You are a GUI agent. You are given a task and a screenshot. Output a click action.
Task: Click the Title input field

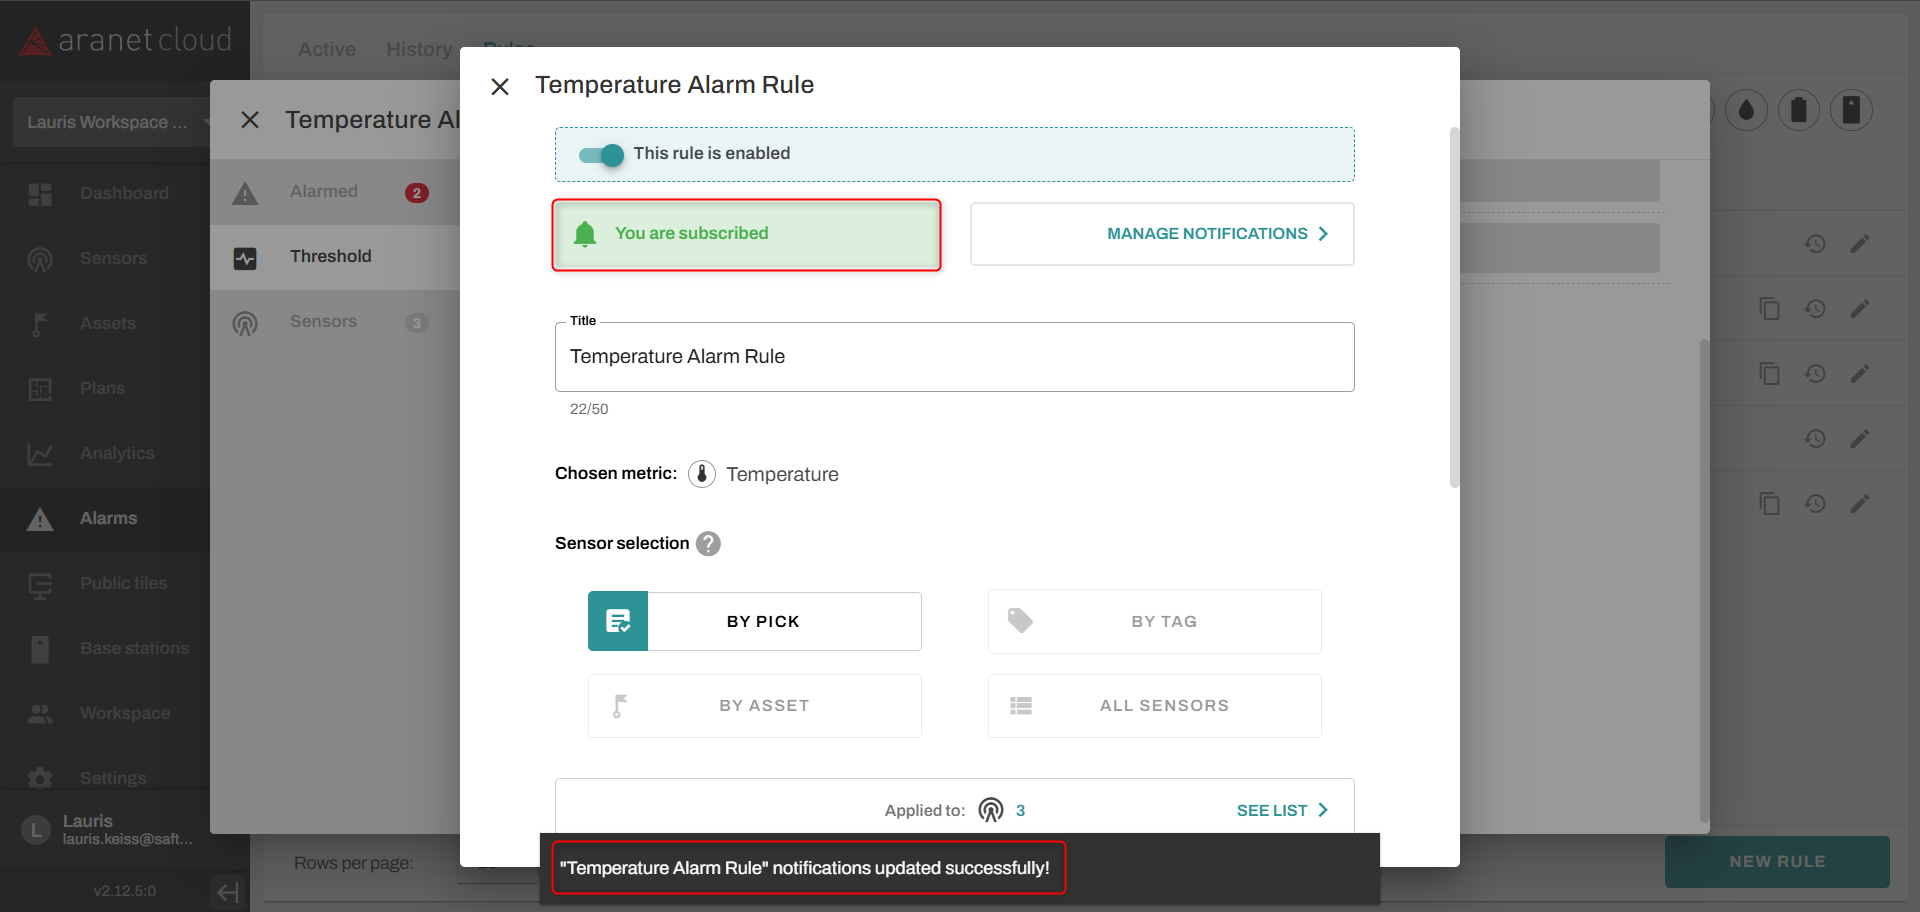coord(954,357)
